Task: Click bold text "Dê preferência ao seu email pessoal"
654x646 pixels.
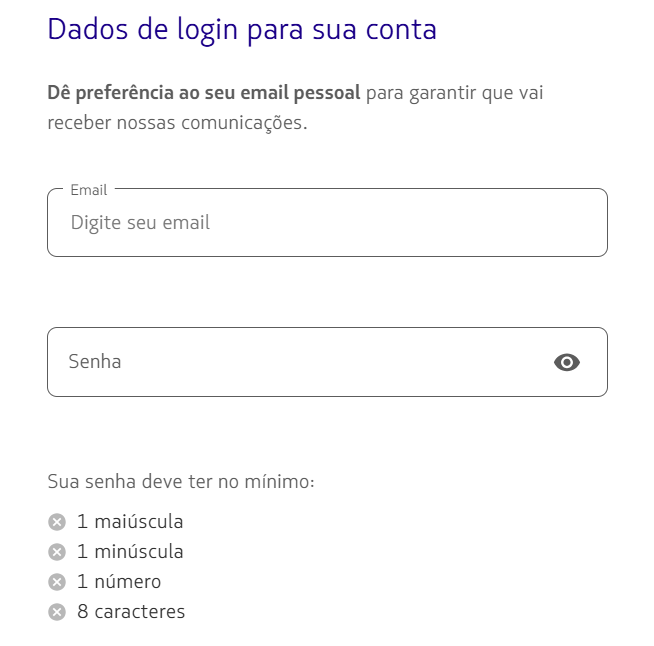Action: (x=204, y=94)
